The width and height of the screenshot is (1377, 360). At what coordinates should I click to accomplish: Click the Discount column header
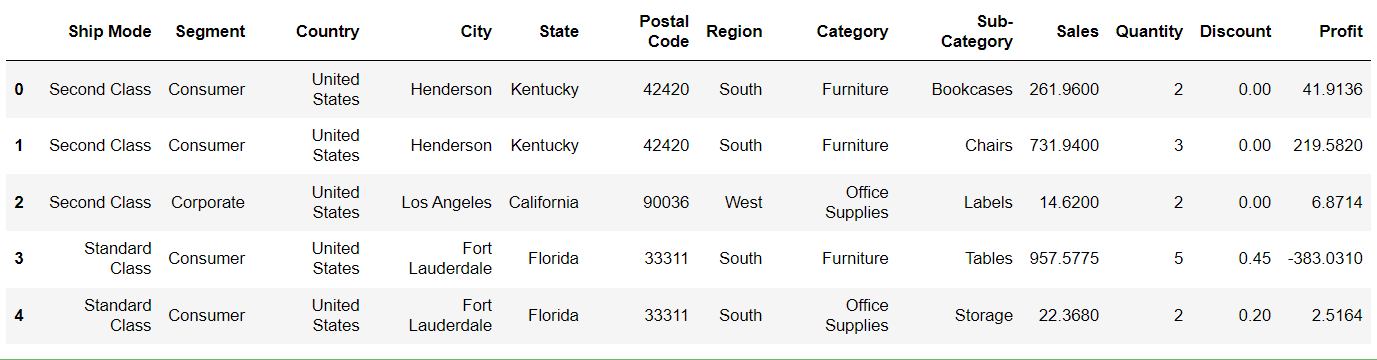click(x=1235, y=31)
